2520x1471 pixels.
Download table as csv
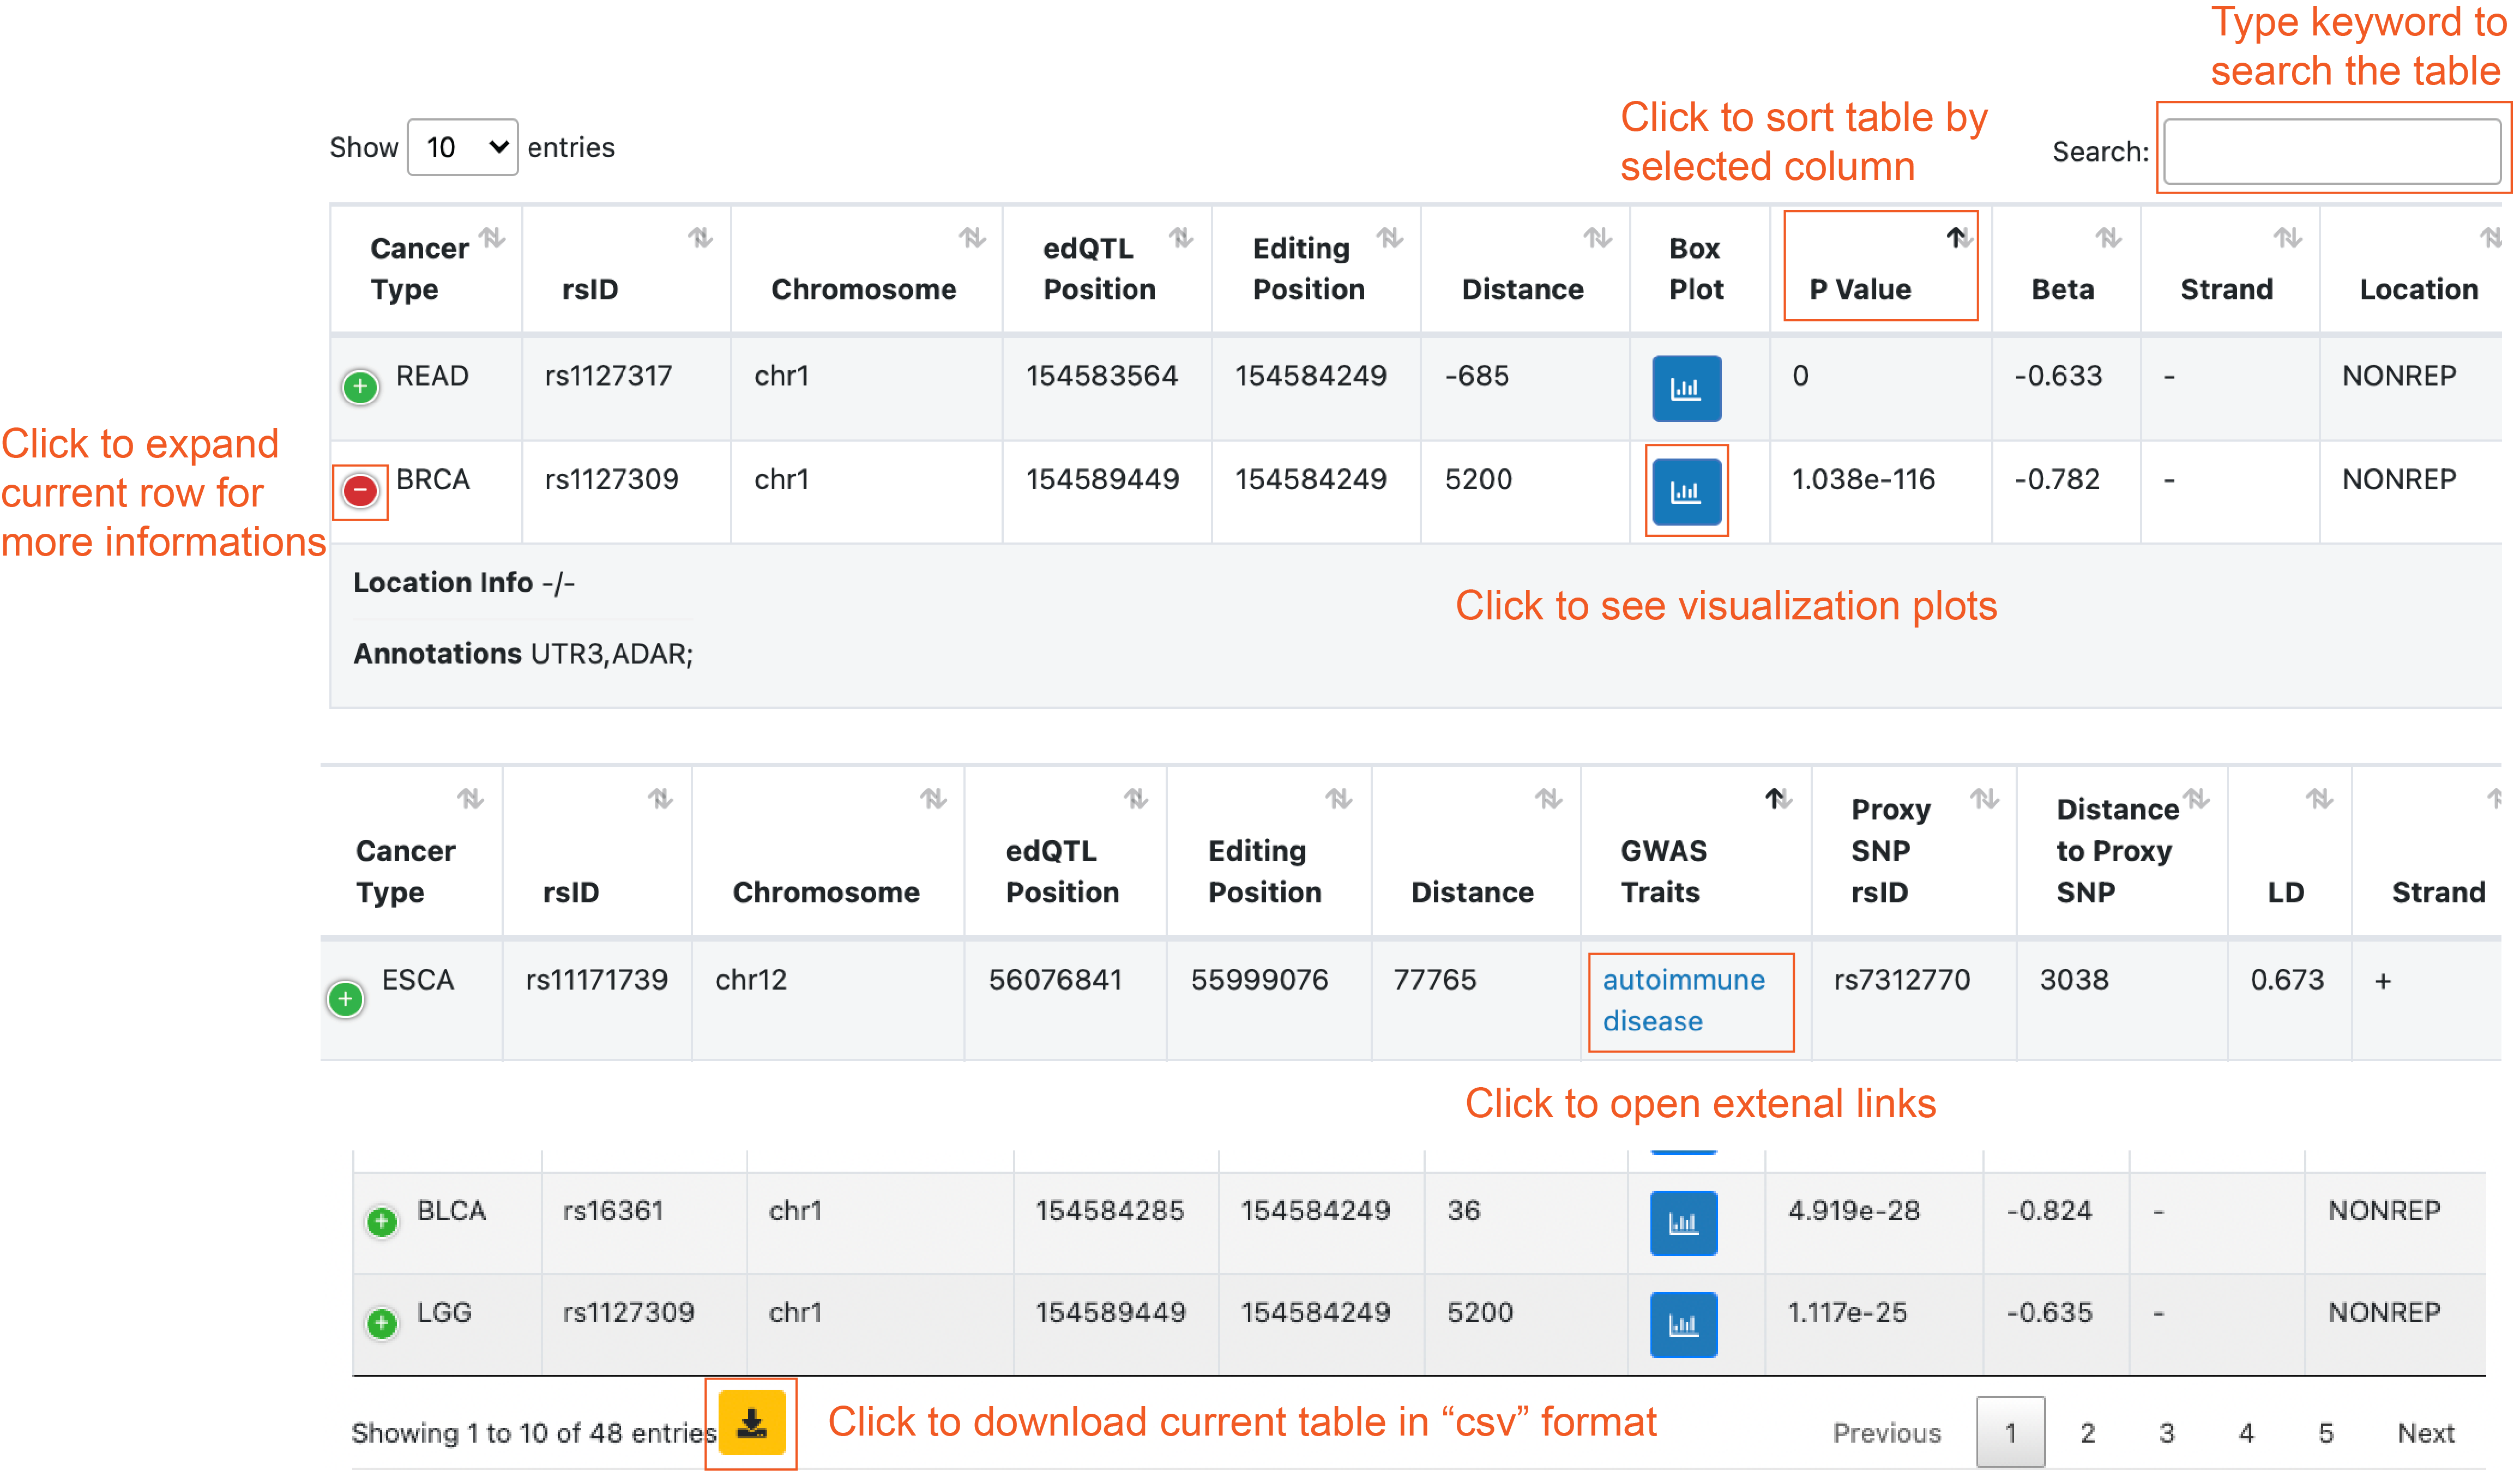pos(751,1422)
